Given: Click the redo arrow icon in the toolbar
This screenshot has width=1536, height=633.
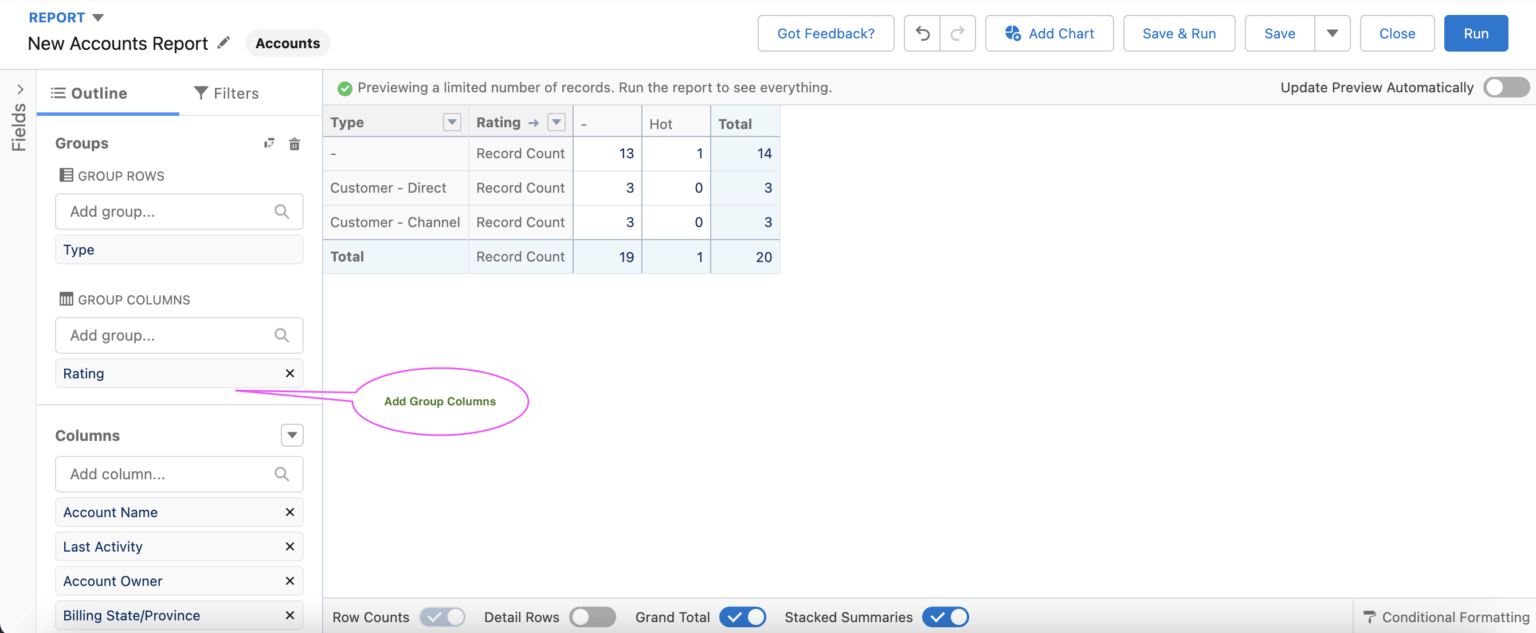Looking at the screenshot, I should [957, 33].
